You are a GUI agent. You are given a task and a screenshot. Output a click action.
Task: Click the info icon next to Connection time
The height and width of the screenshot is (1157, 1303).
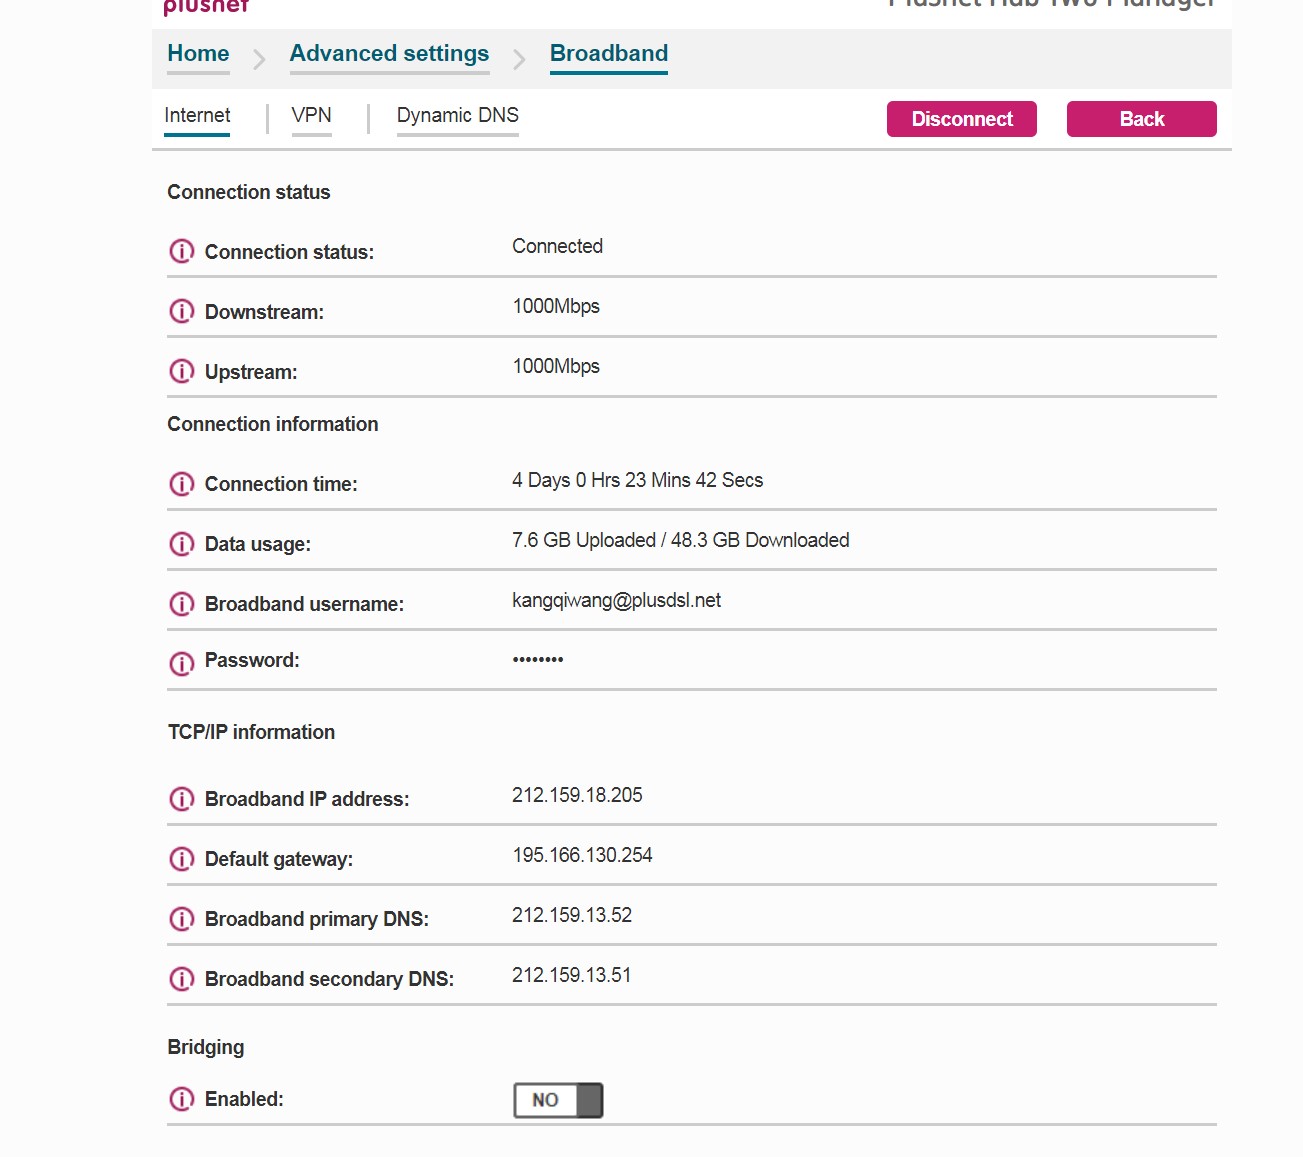coord(182,484)
